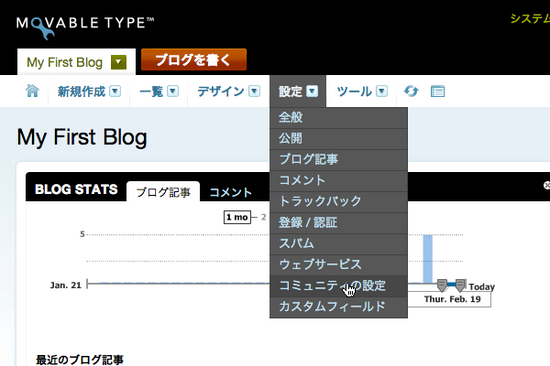Switch to コメント tab in Blog Stats
This screenshot has height=366, width=550.
click(230, 192)
